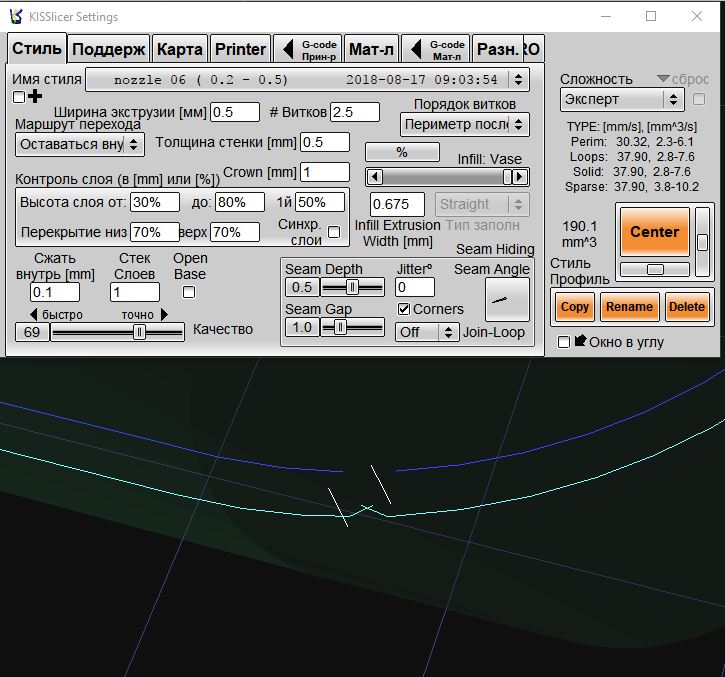725x677 pixels.
Task: Click the left arrow of Infill scrollbar
Action: click(x=373, y=177)
